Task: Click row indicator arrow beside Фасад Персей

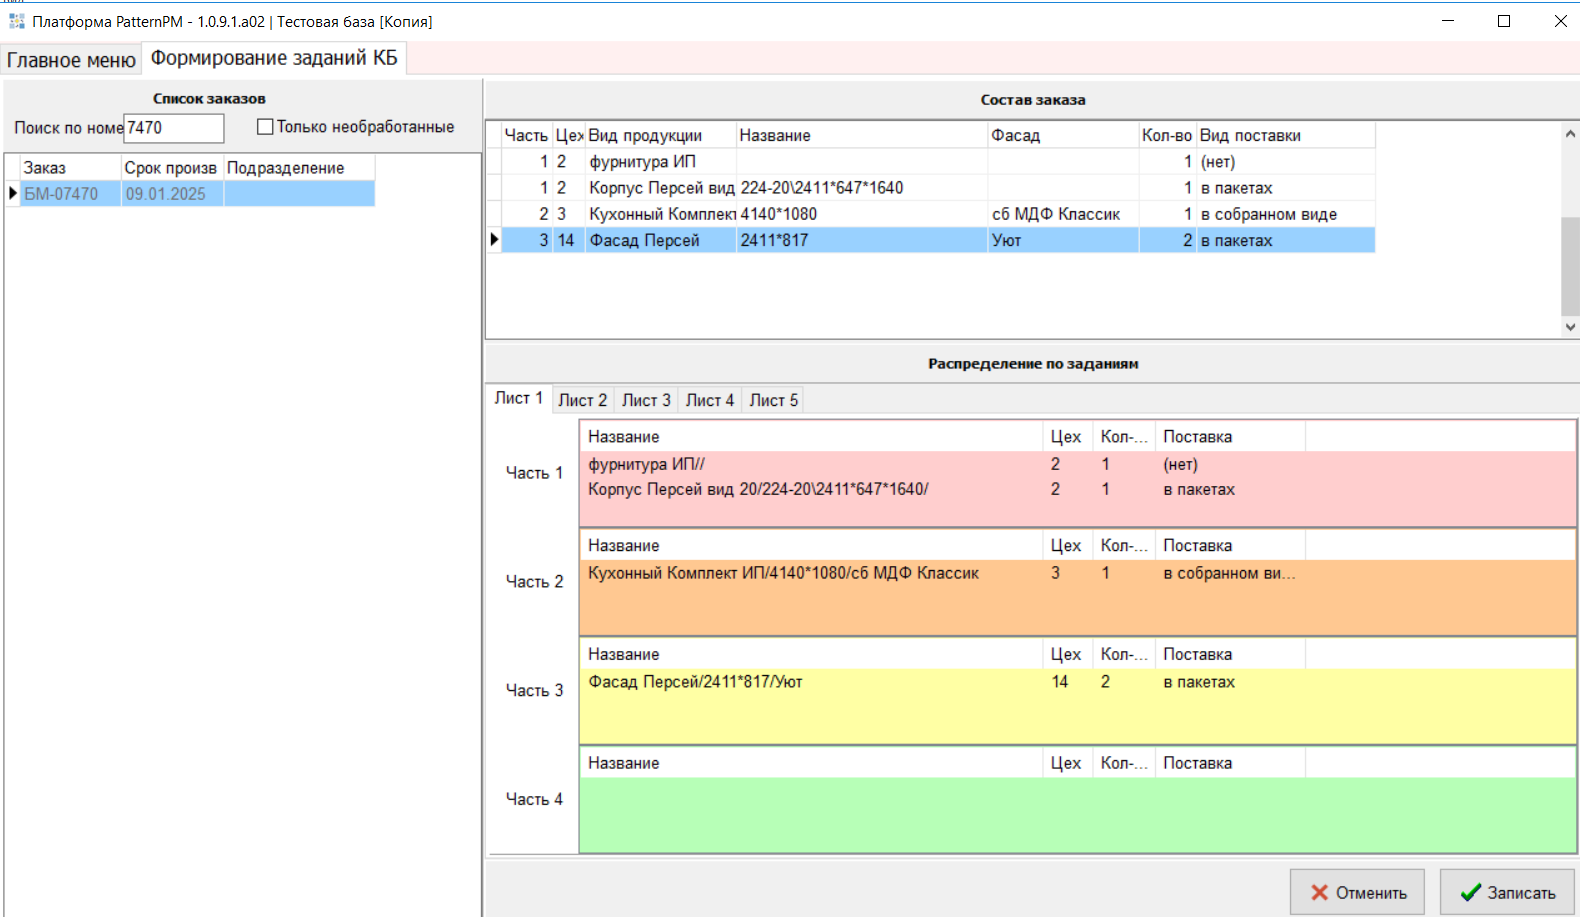Action: pos(494,240)
